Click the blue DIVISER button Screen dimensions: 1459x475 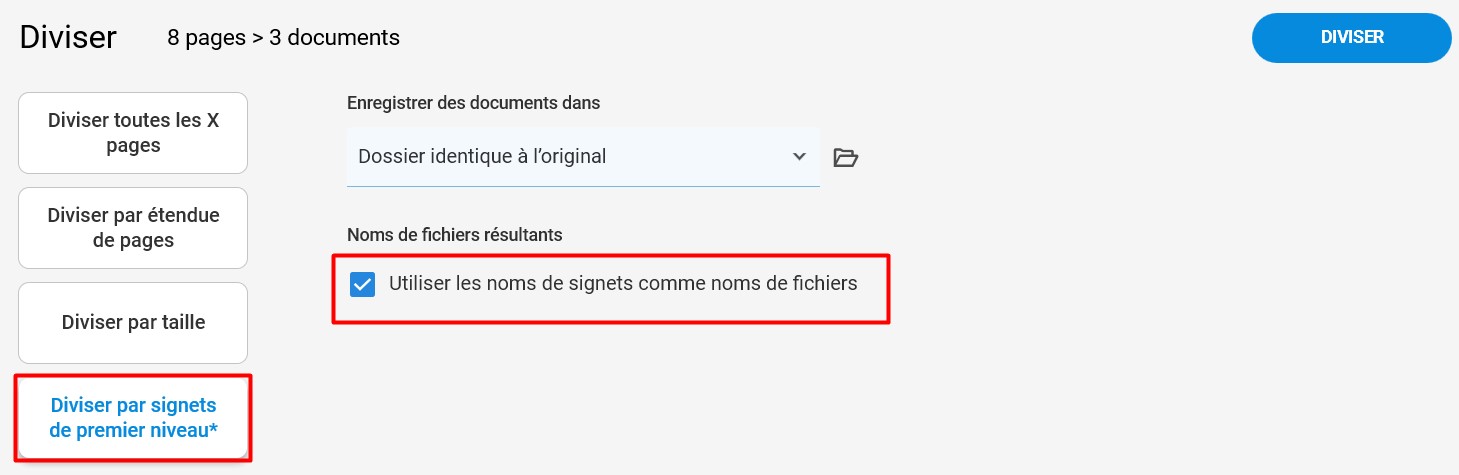tap(1352, 37)
